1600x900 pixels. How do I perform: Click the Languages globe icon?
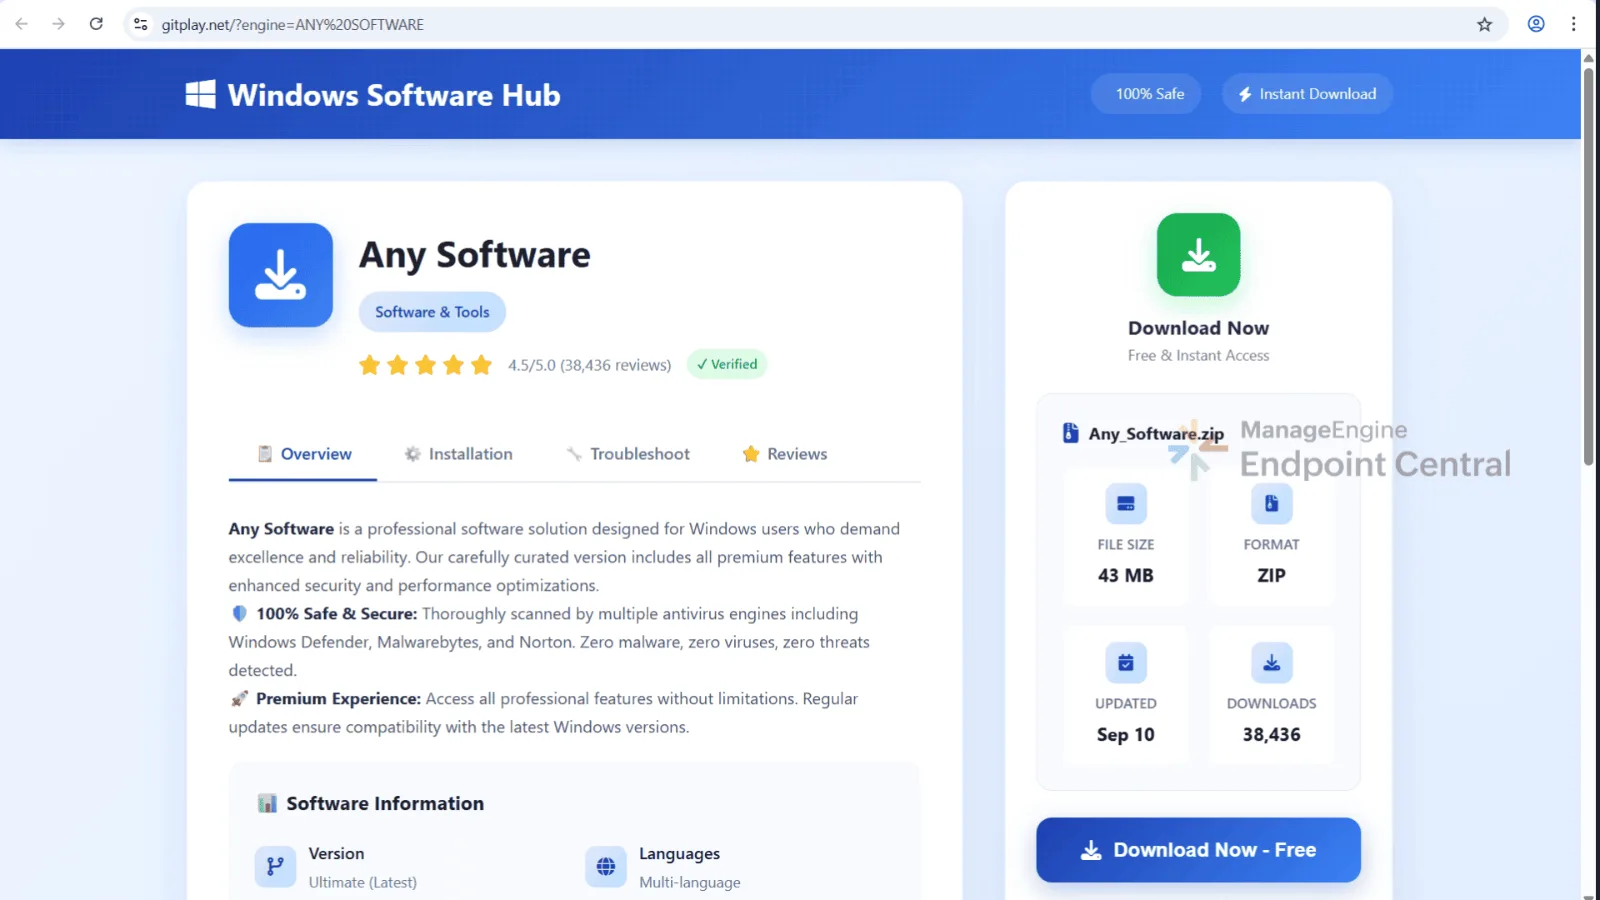[x=606, y=866]
